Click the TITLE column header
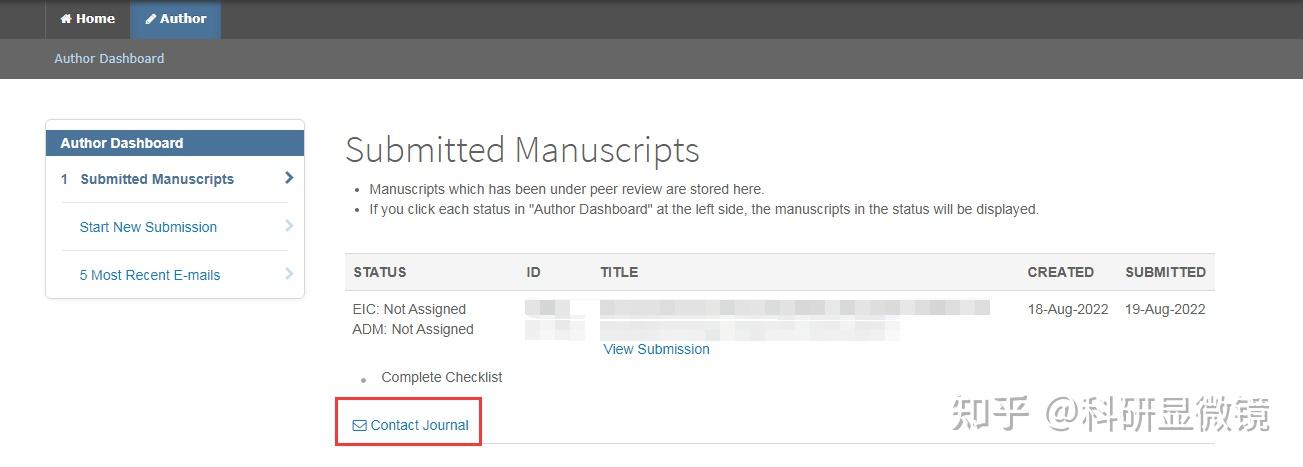This screenshot has width=1303, height=467. click(619, 272)
